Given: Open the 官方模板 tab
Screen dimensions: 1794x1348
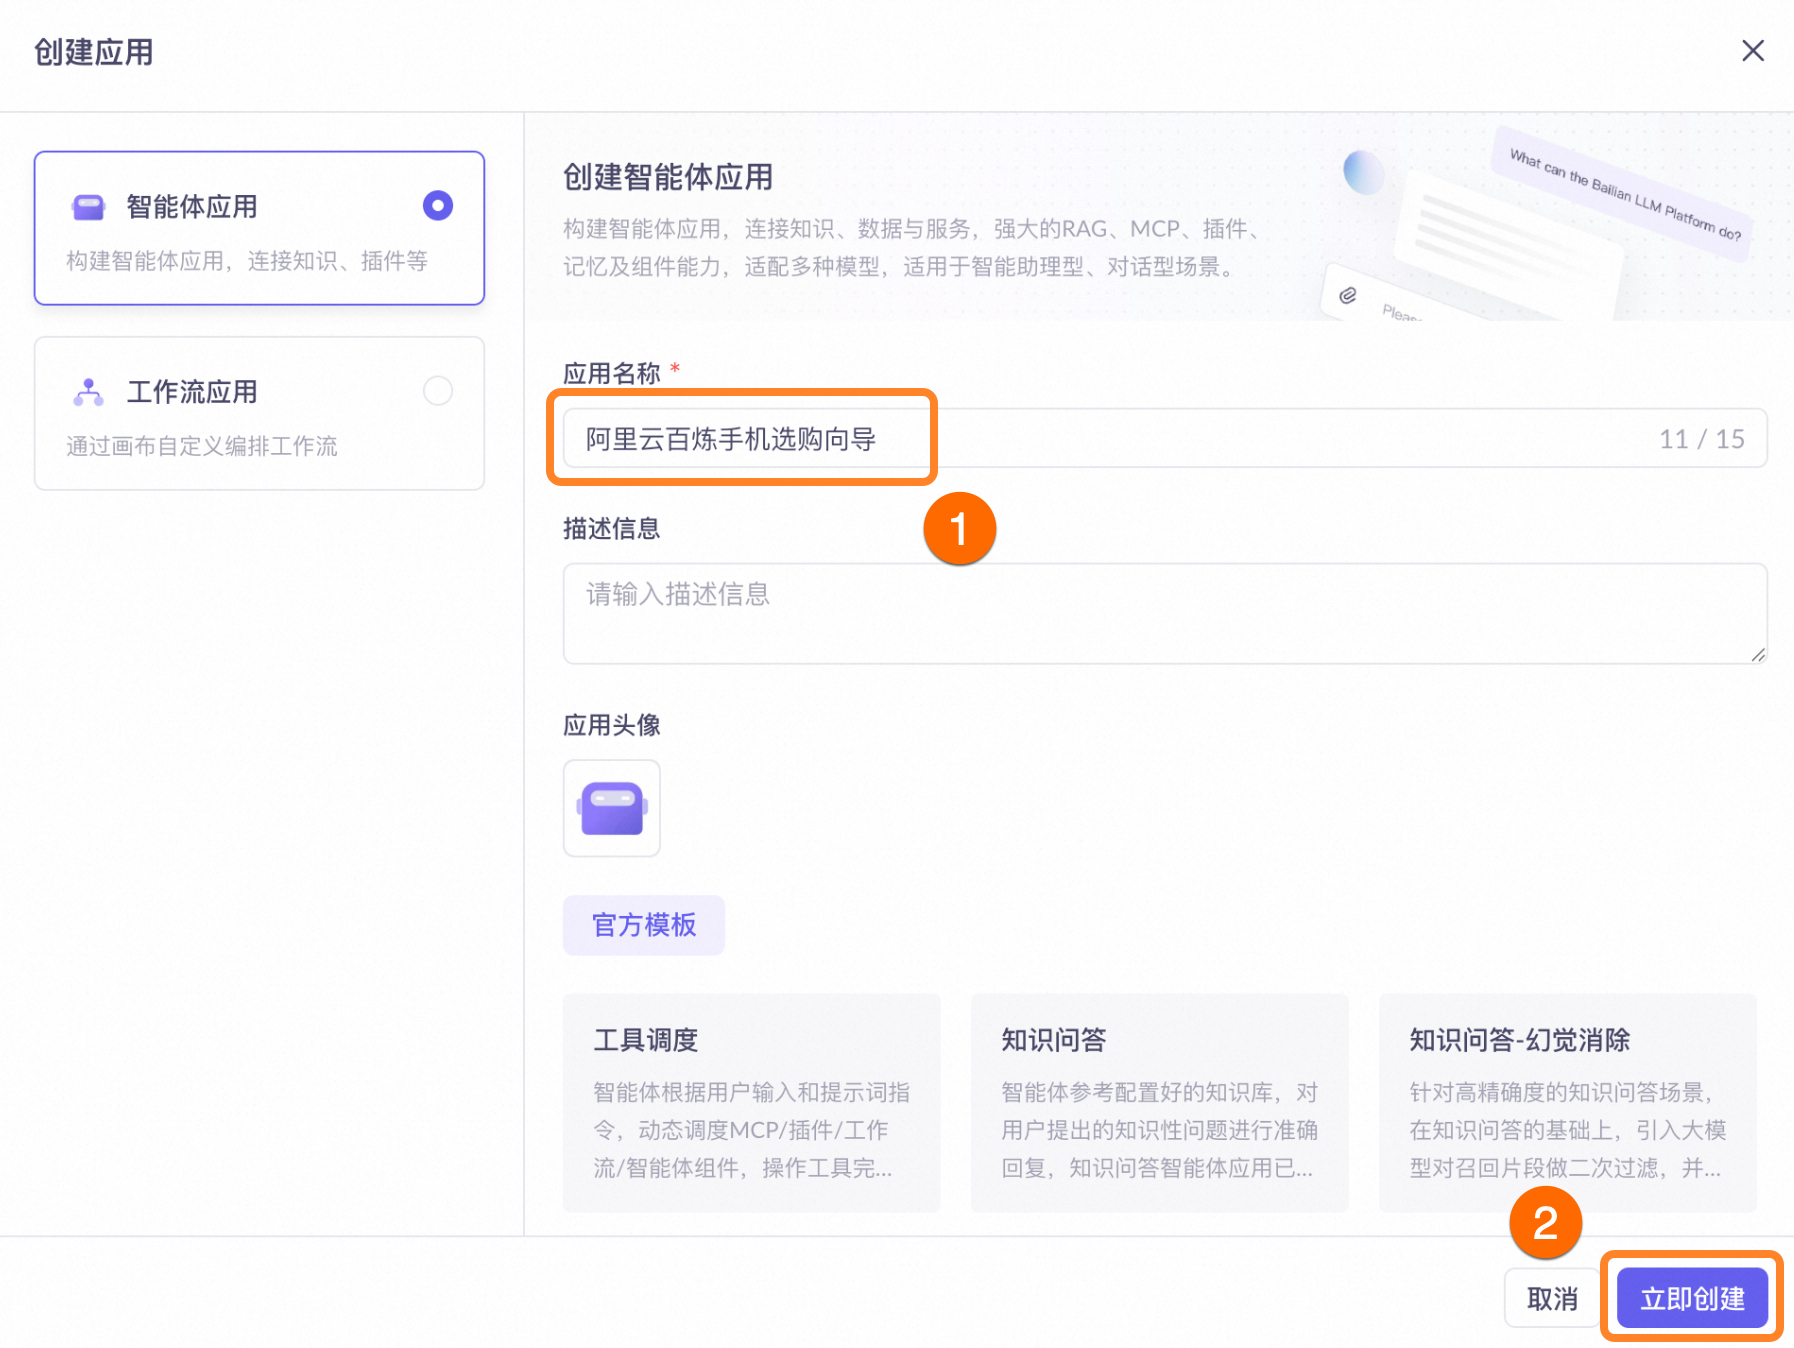Looking at the screenshot, I should [644, 925].
